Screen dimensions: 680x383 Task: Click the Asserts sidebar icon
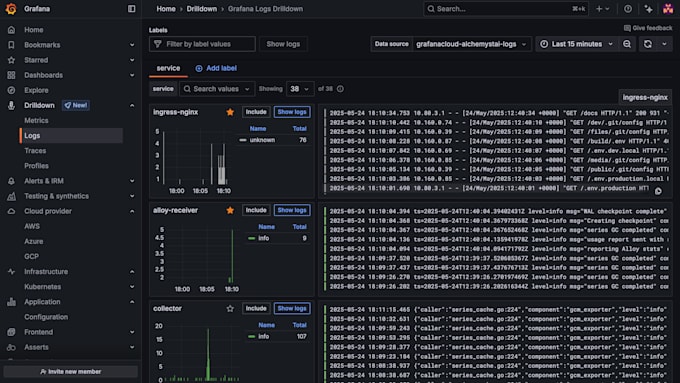click(x=11, y=347)
